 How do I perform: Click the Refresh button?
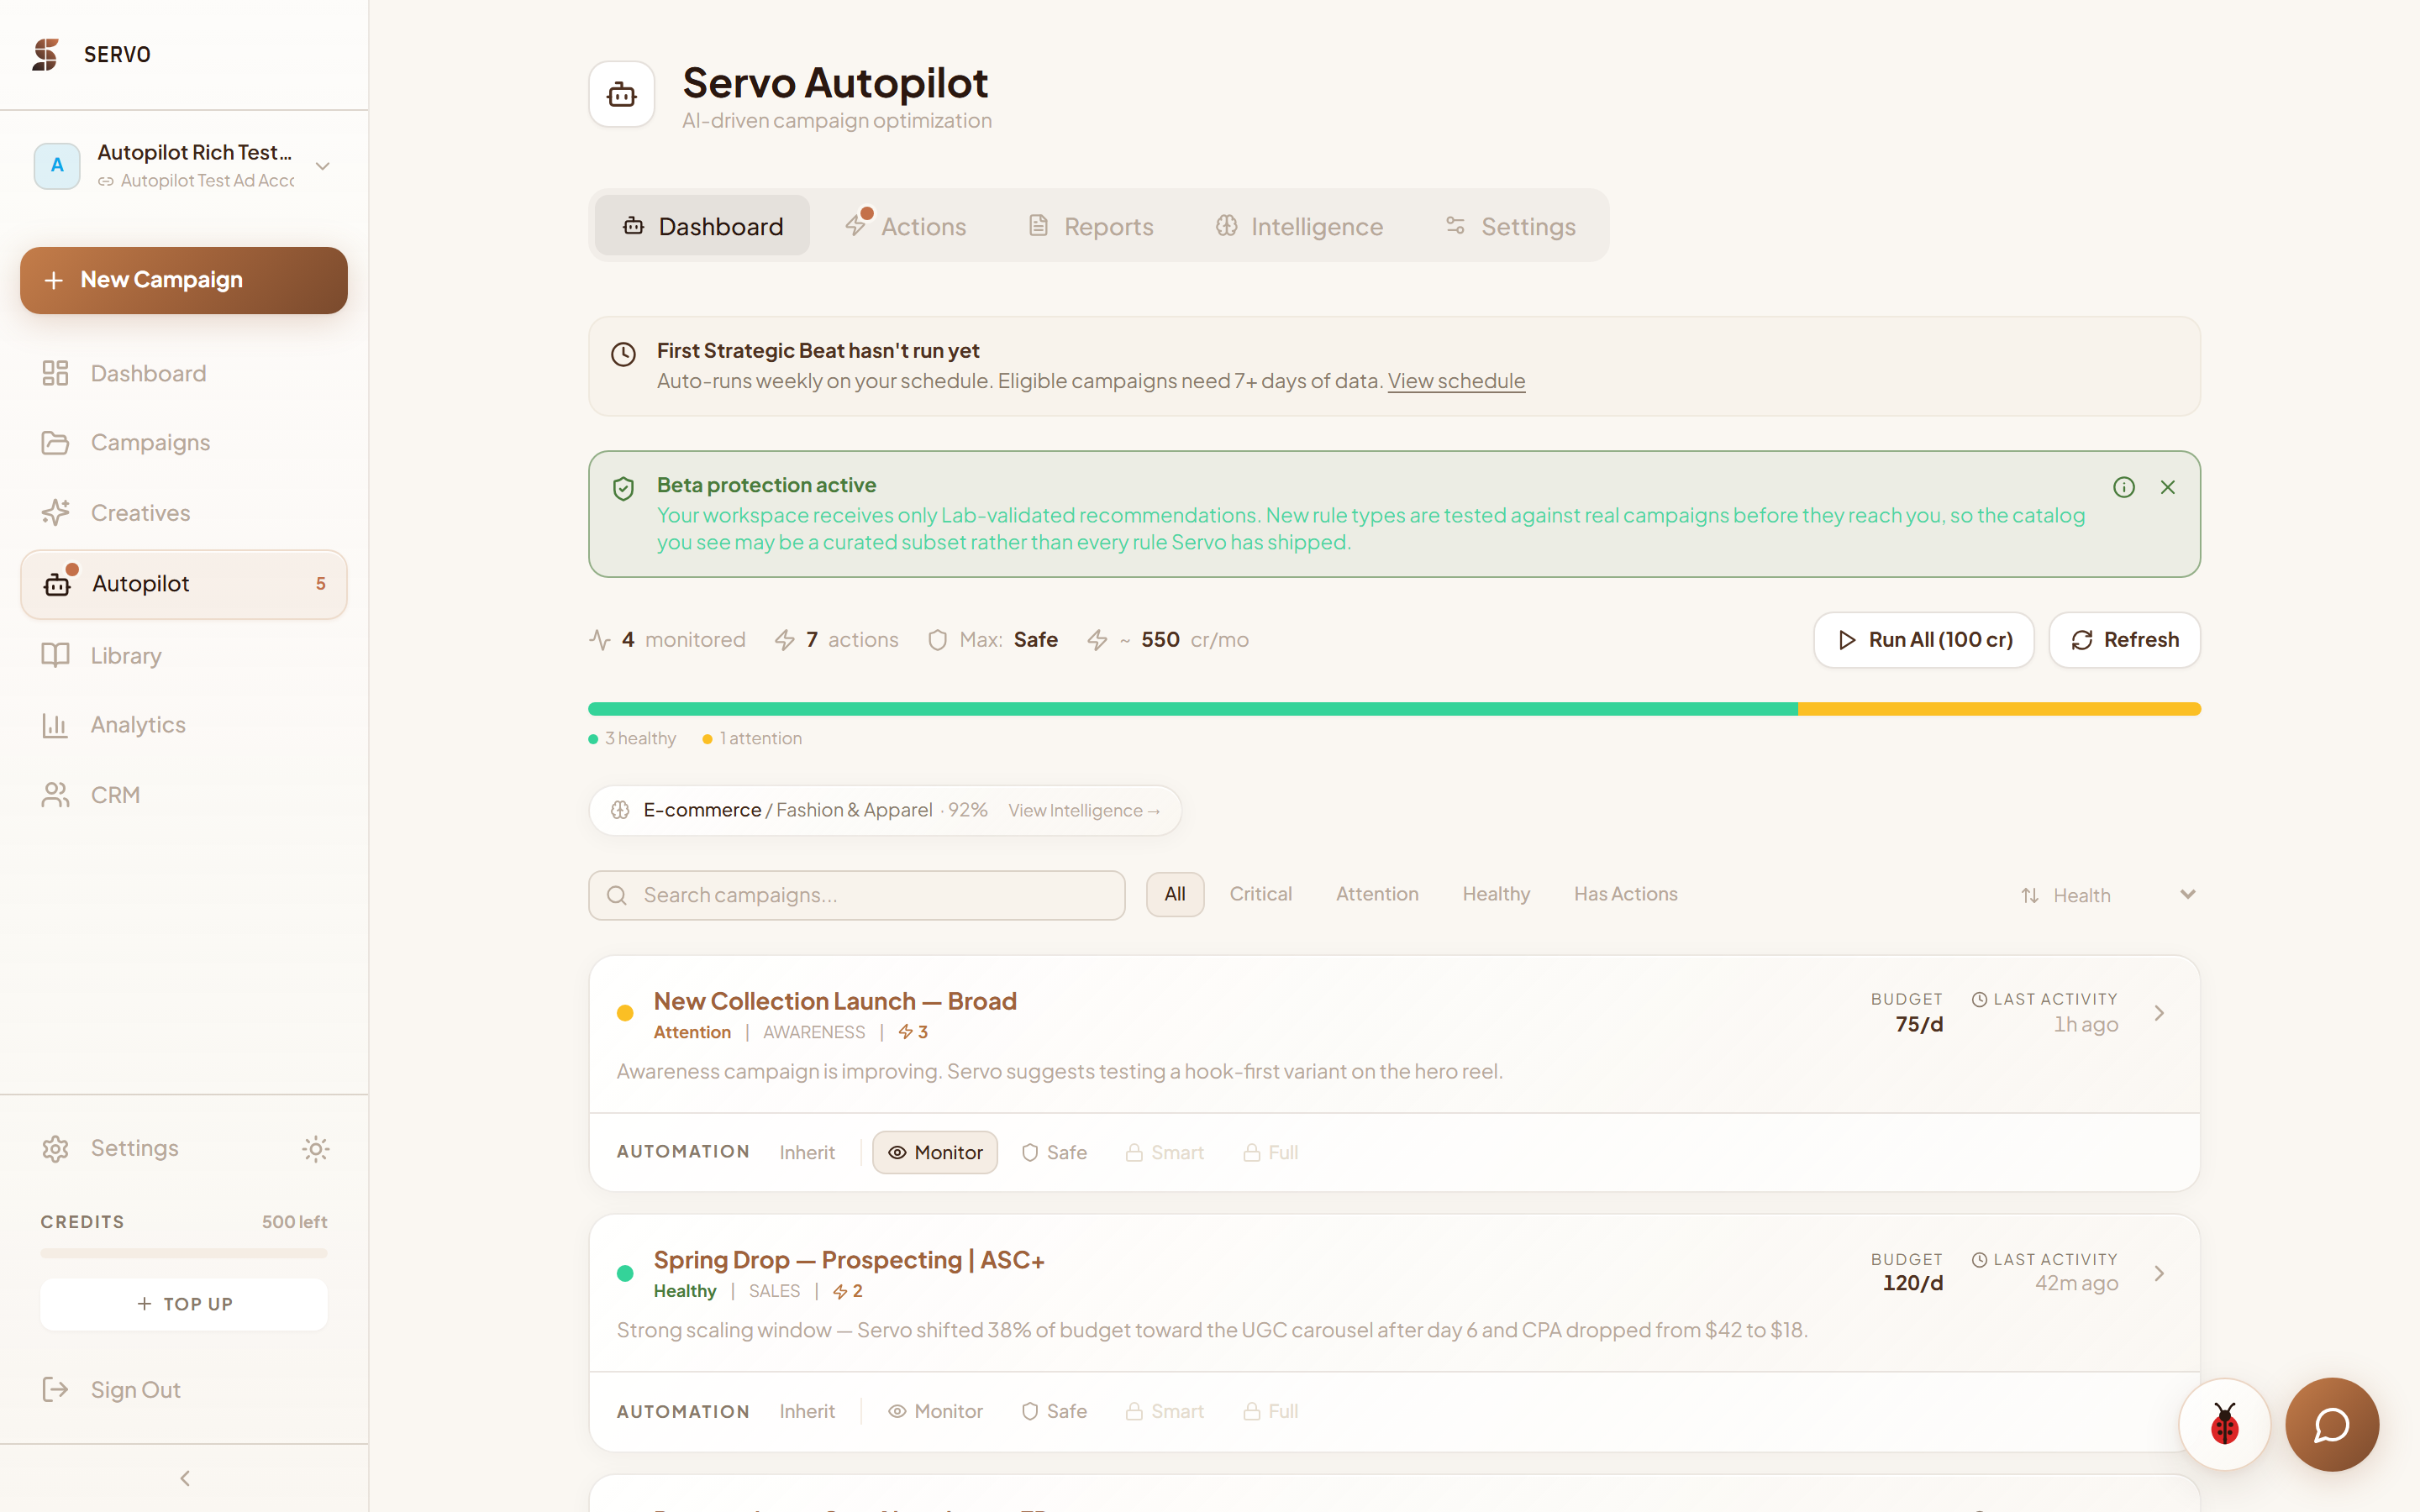click(x=2125, y=640)
